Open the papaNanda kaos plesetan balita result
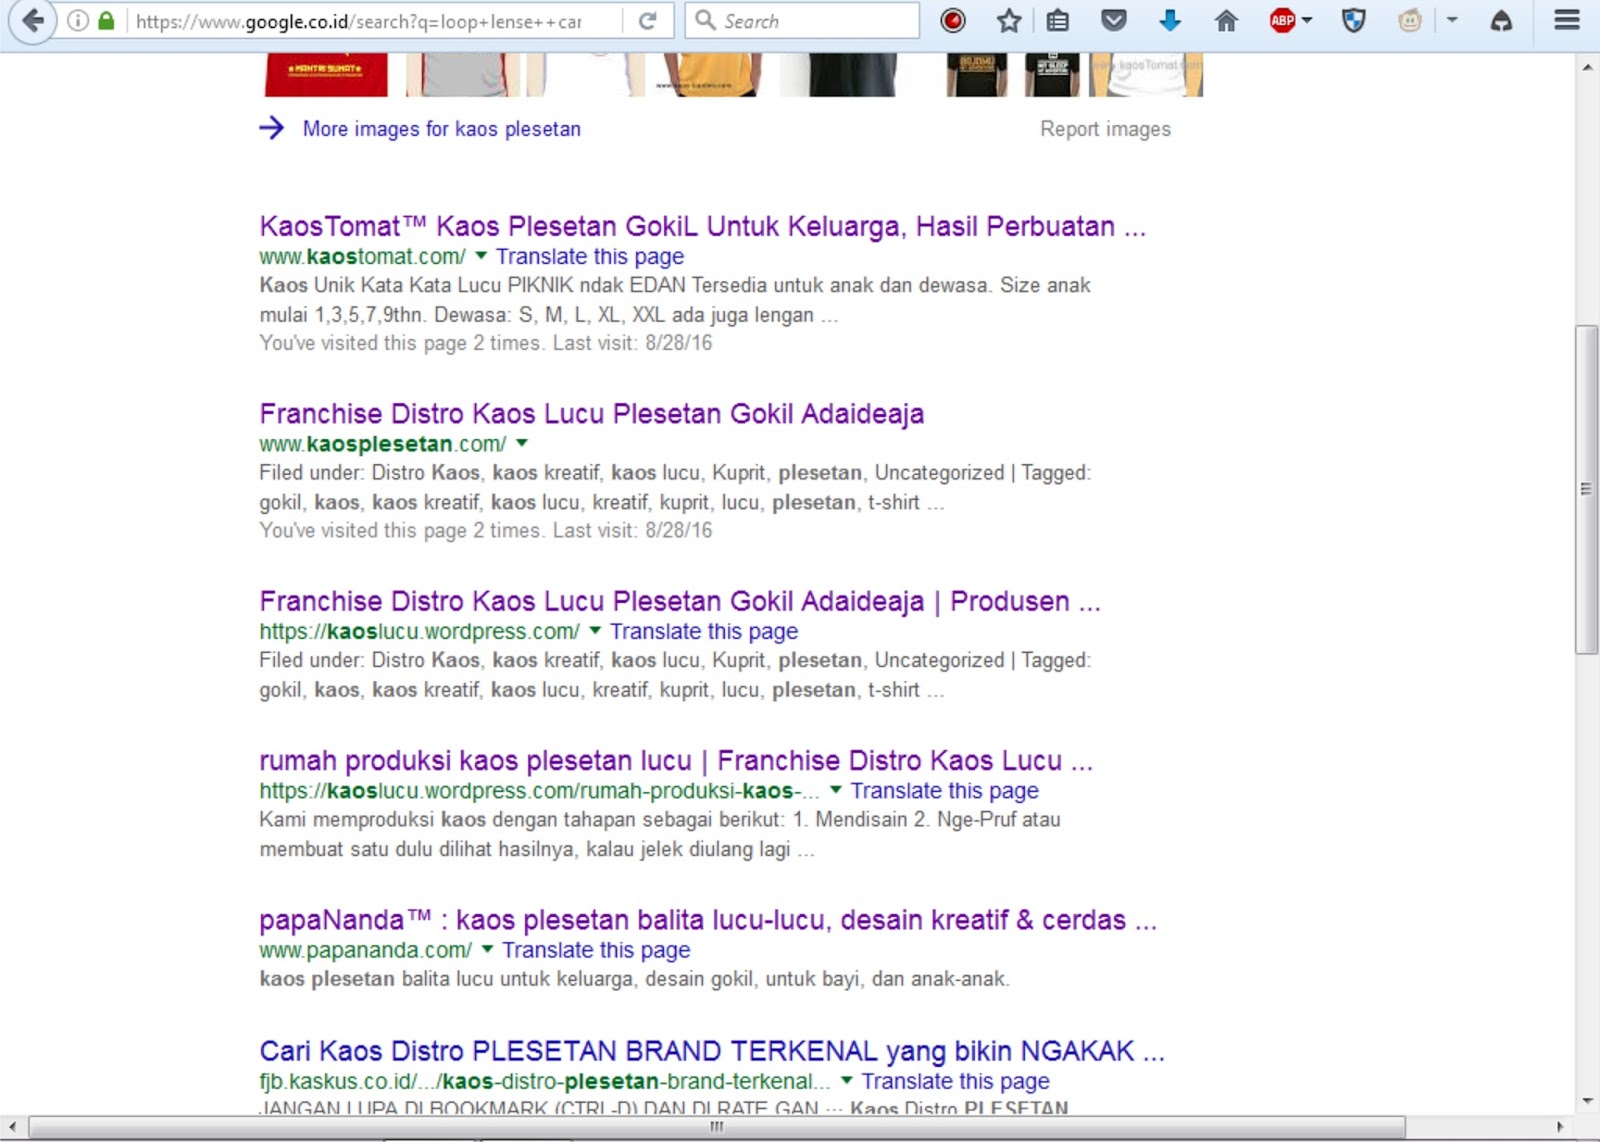1600x1142 pixels. coord(707,920)
